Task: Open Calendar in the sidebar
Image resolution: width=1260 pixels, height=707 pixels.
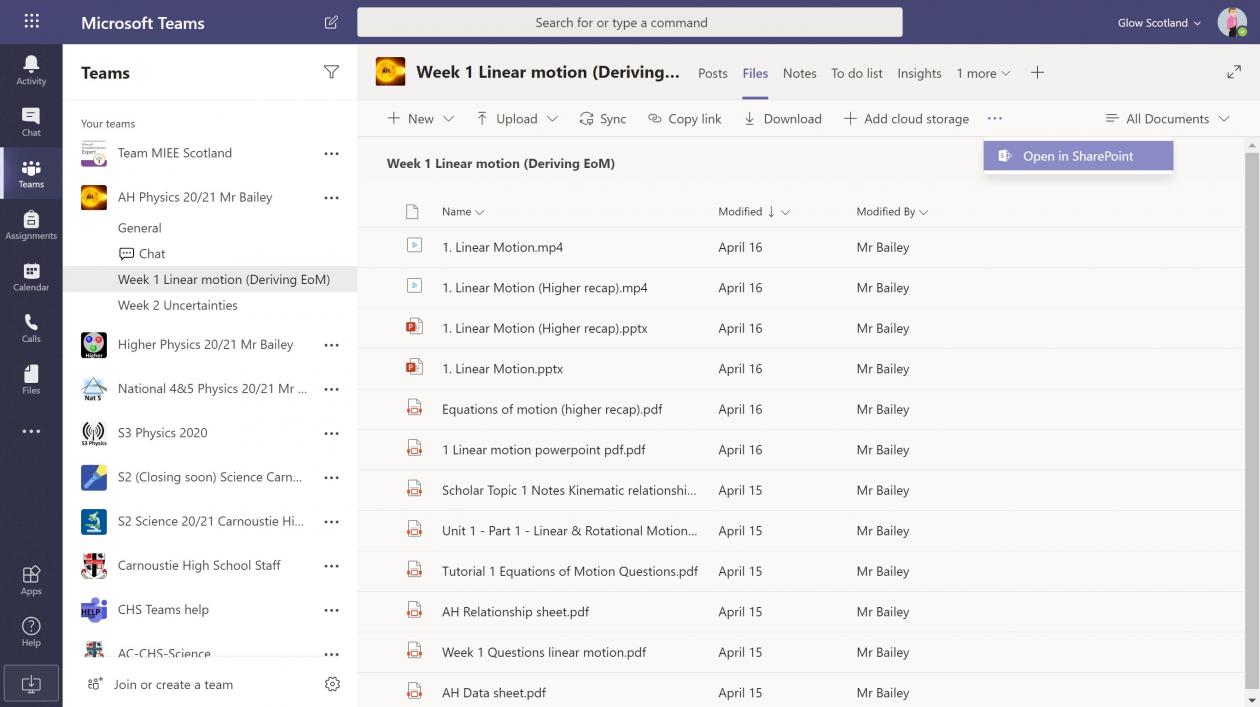Action: [31, 277]
